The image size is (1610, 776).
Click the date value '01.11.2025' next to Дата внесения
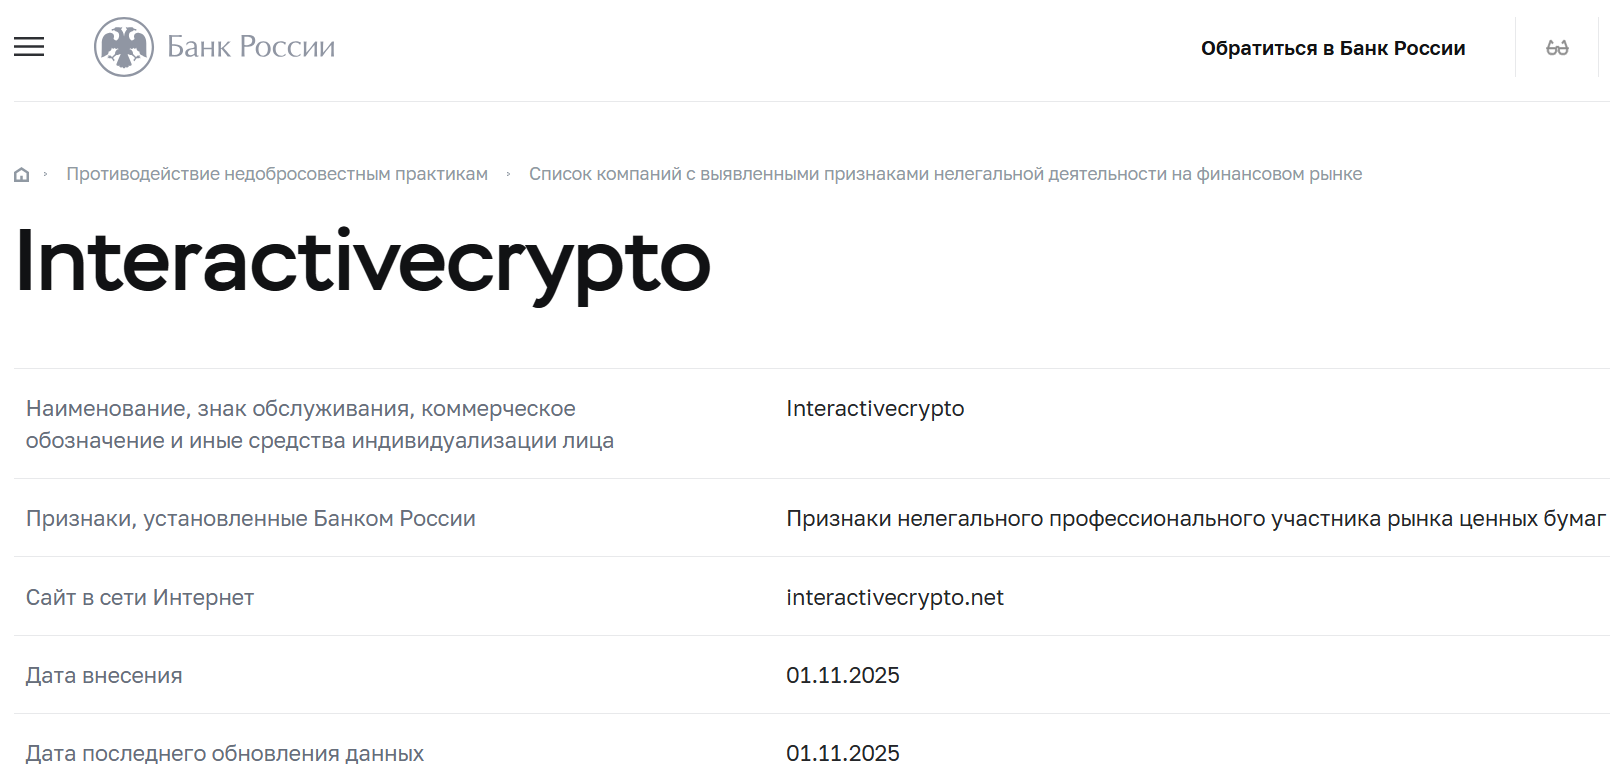click(x=842, y=675)
